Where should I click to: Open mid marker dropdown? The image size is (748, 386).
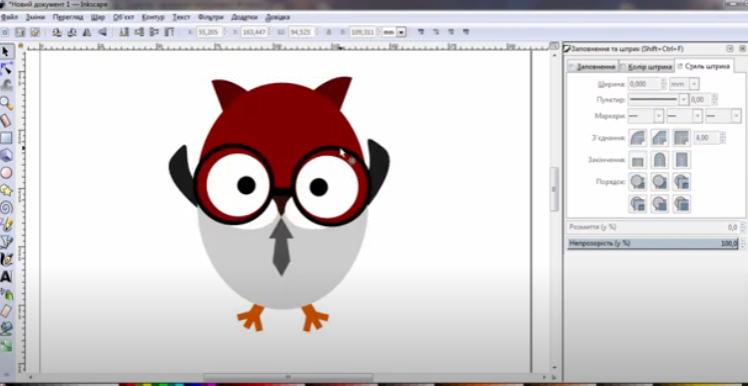click(685, 115)
